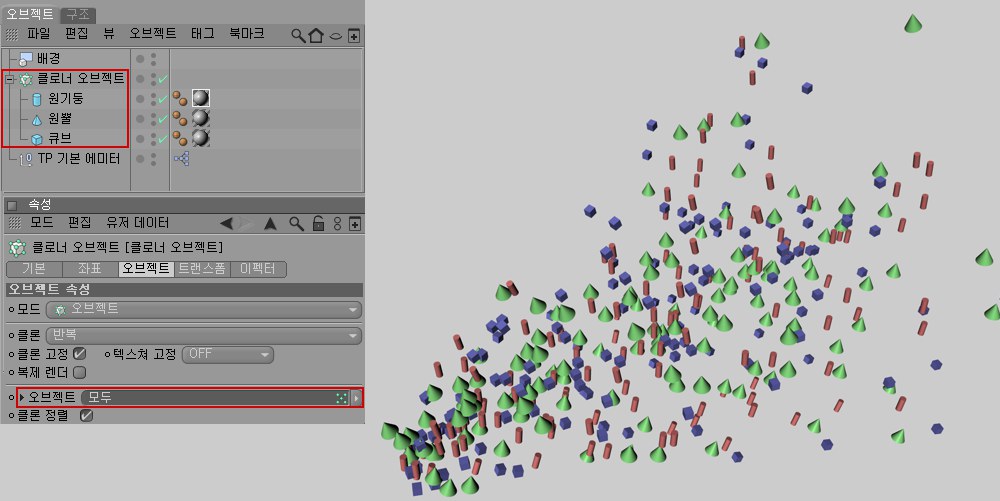
Task: Toggle the green checkmark of 클로너 오브젝트
Action: 163,80
